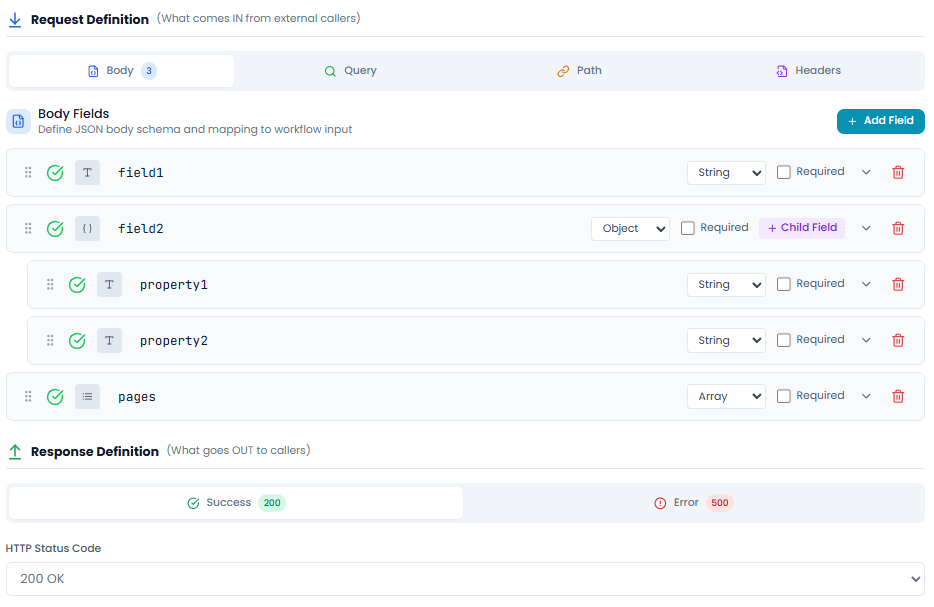This screenshot has height=607, width=934.
Task: Click the green check icon on property1
Action: pos(77,285)
